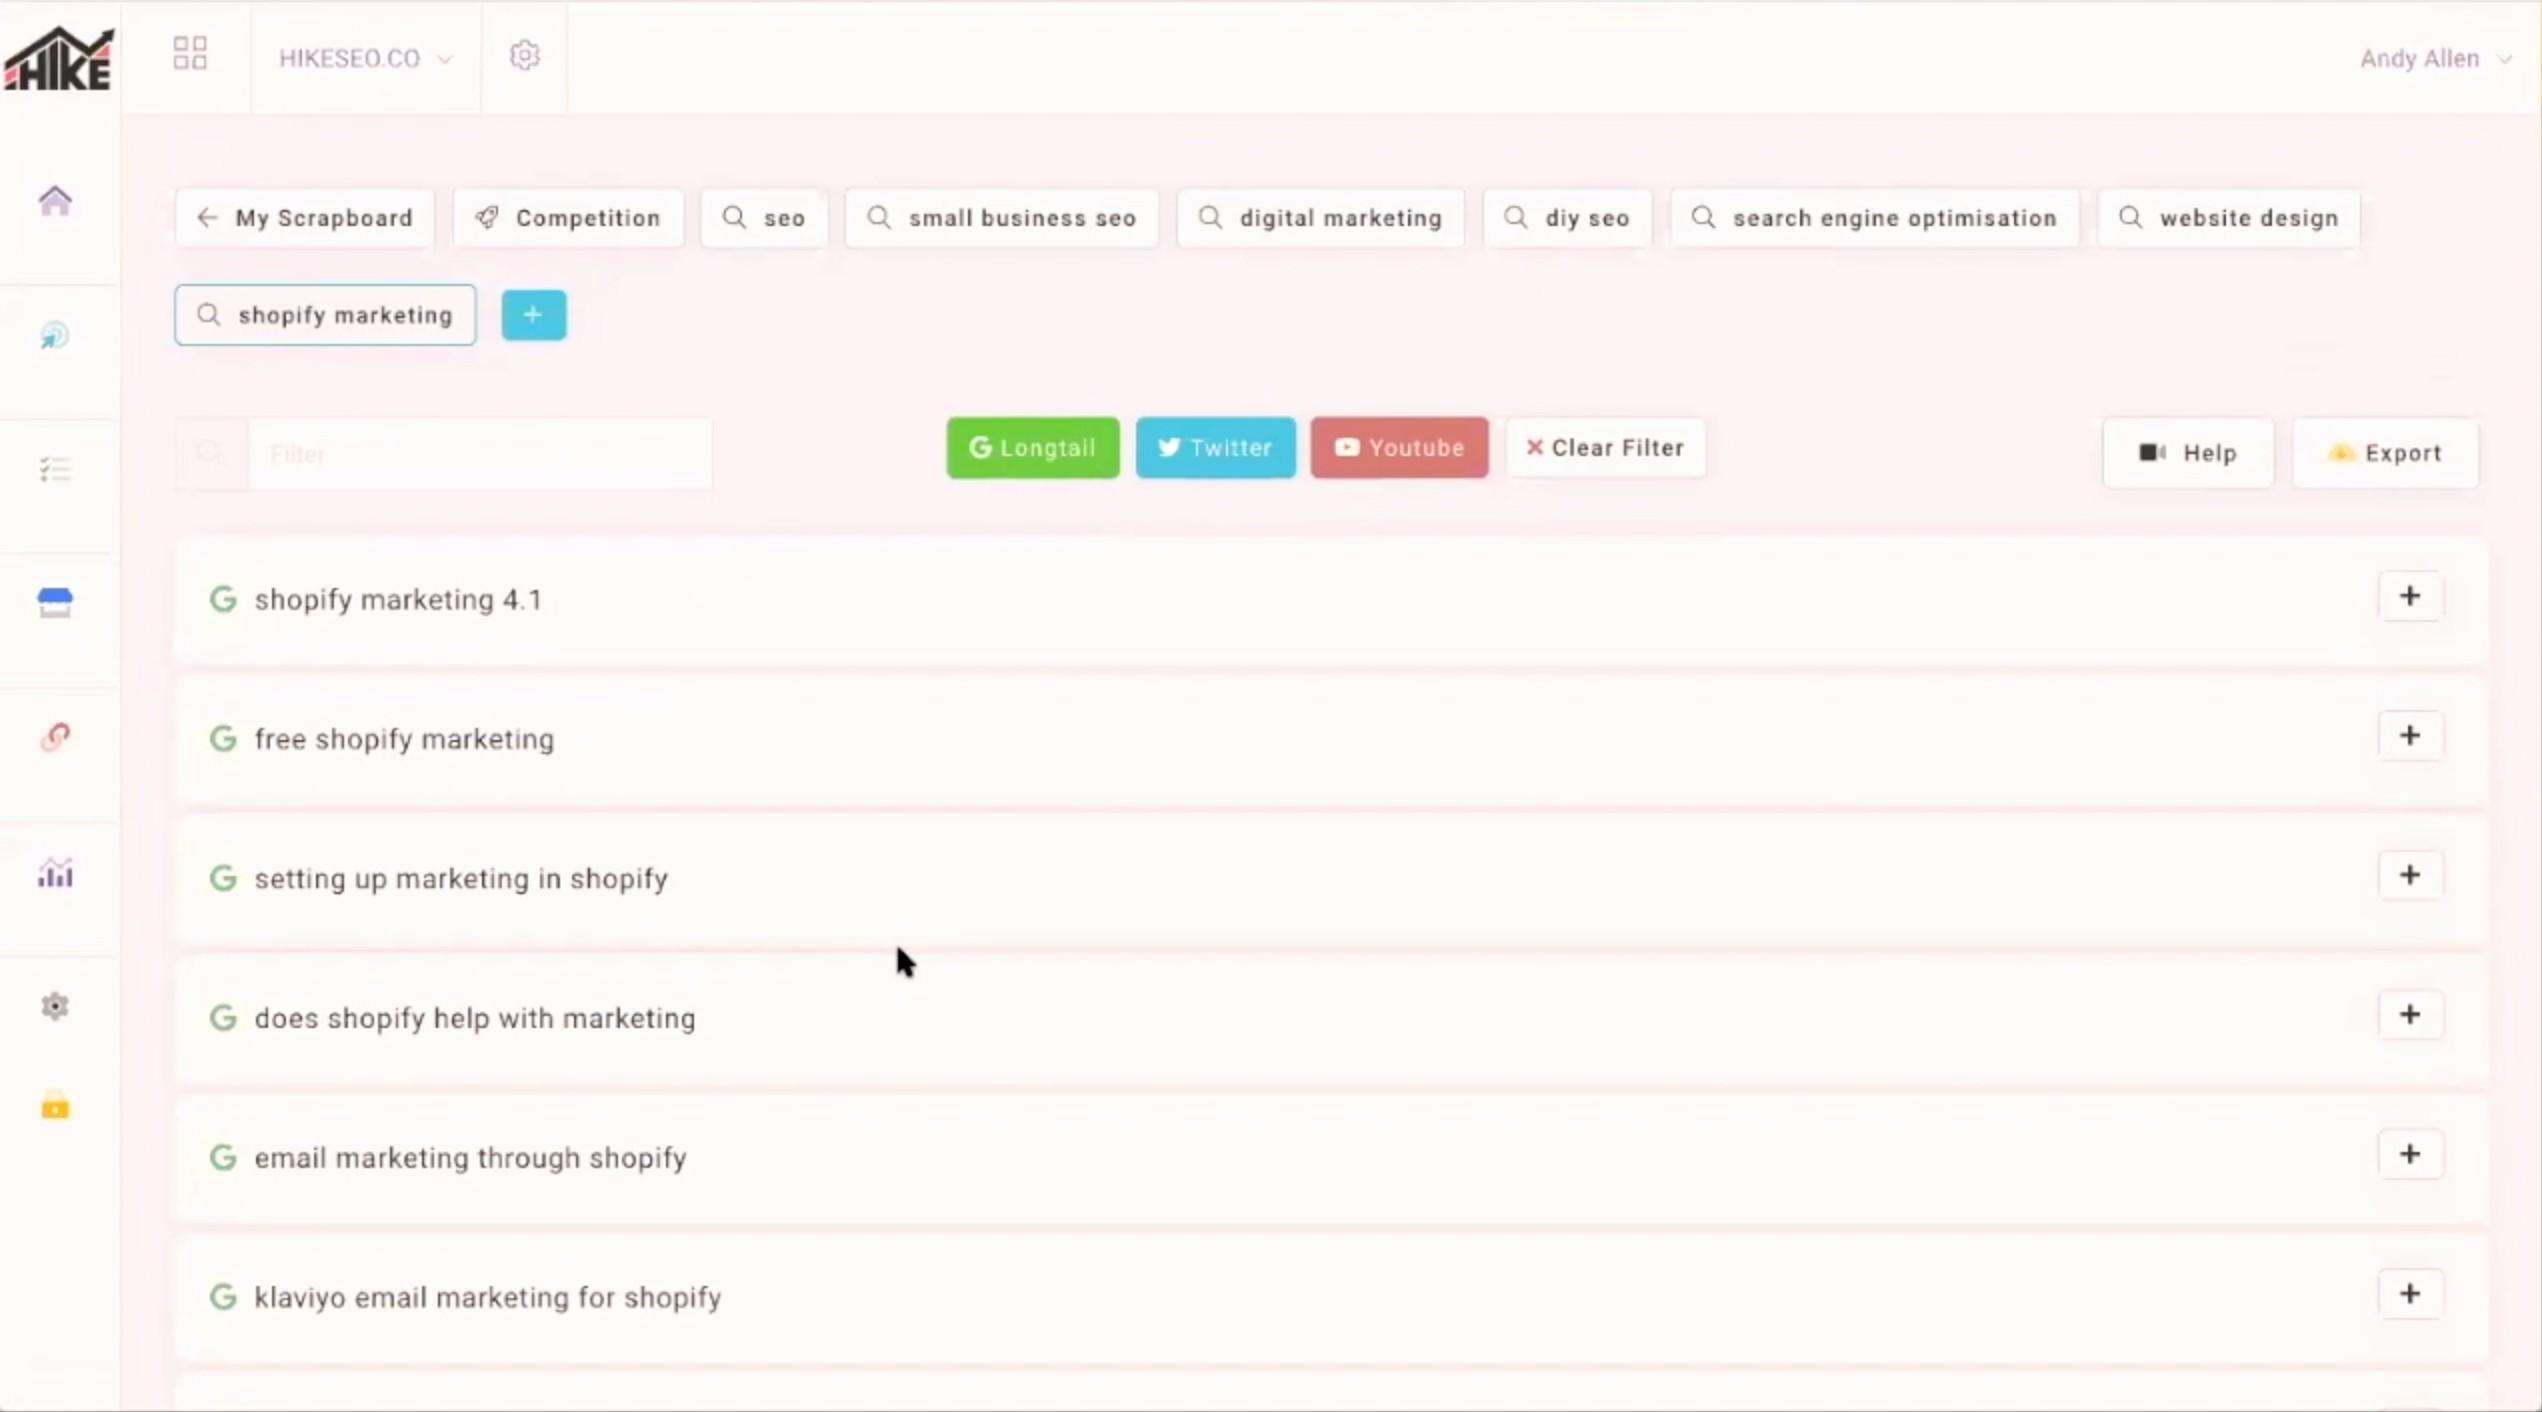The height and width of the screenshot is (1412, 2542).
Task: Filter by Twitter results
Action: click(x=1215, y=448)
